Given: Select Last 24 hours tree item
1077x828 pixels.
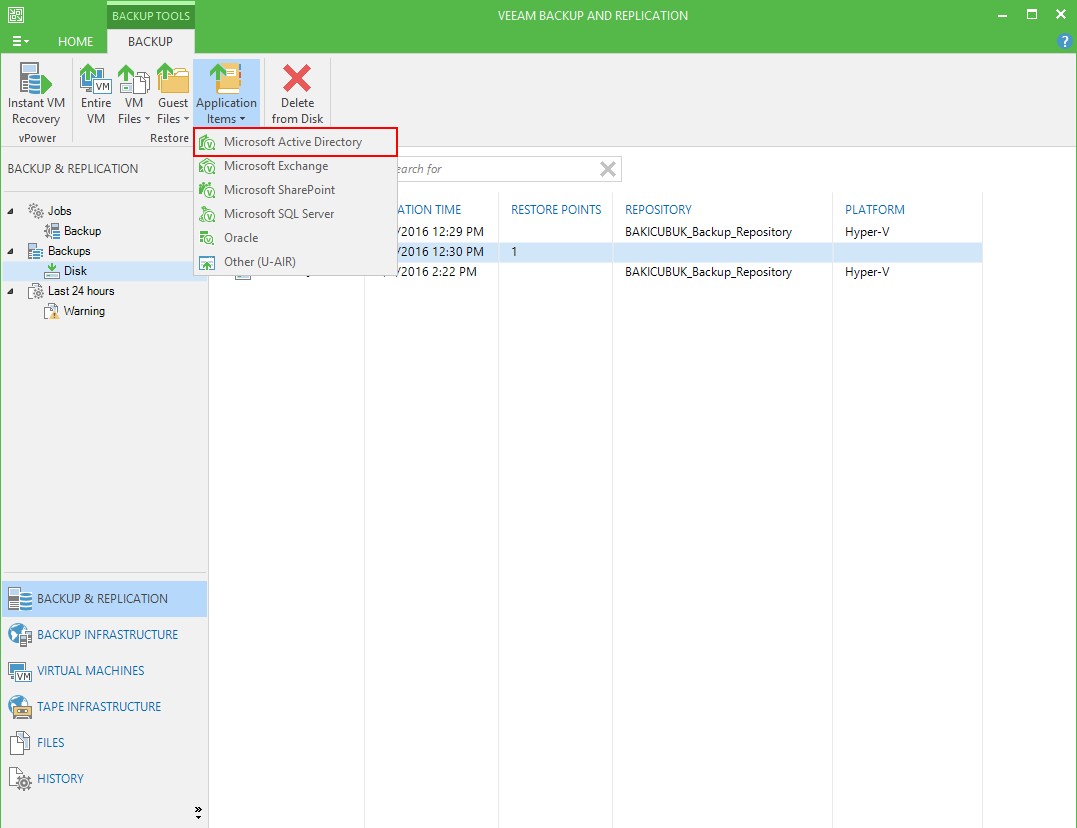Looking at the screenshot, I should point(81,291).
